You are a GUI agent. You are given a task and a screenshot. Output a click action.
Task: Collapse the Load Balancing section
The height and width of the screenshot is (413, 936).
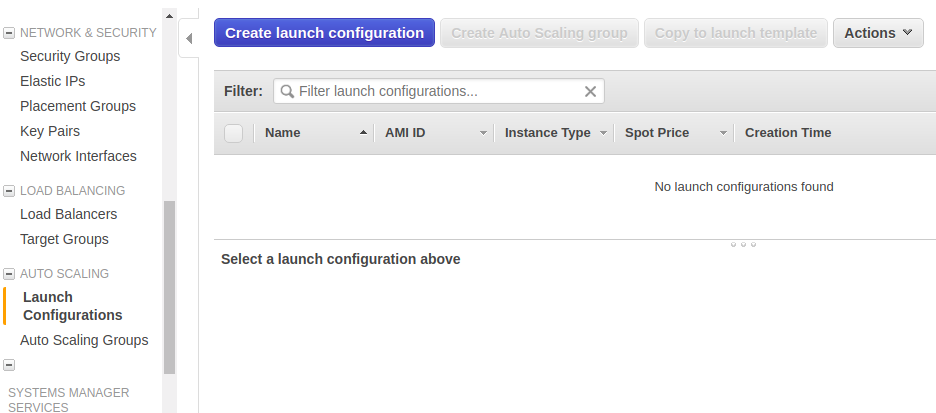click(x=9, y=191)
